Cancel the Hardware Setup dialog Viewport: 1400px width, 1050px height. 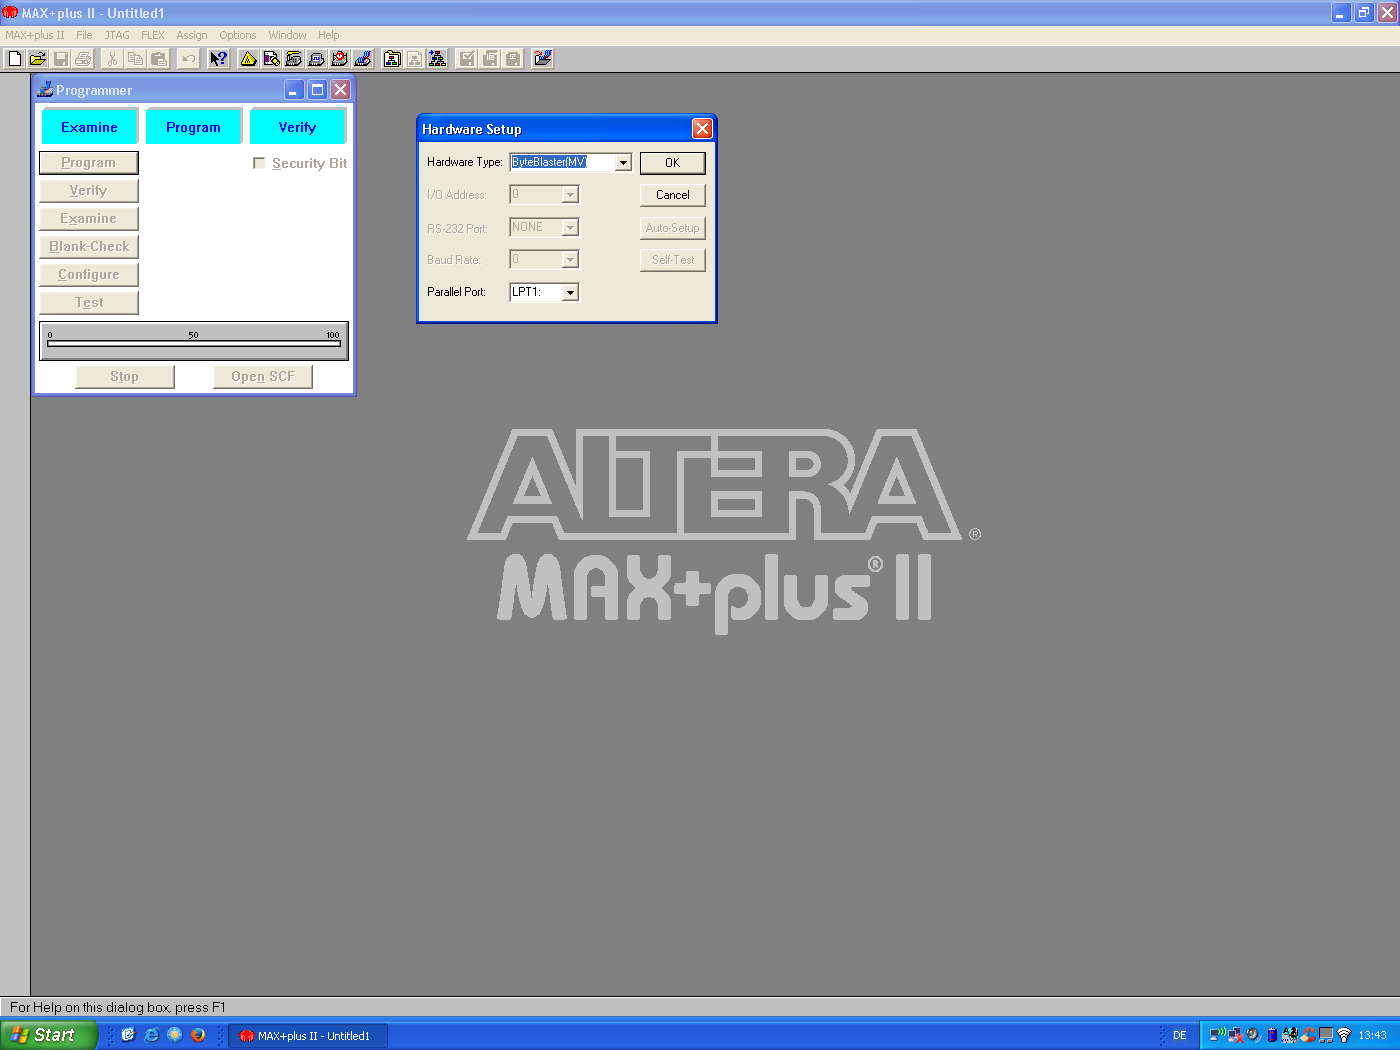click(673, 195)
